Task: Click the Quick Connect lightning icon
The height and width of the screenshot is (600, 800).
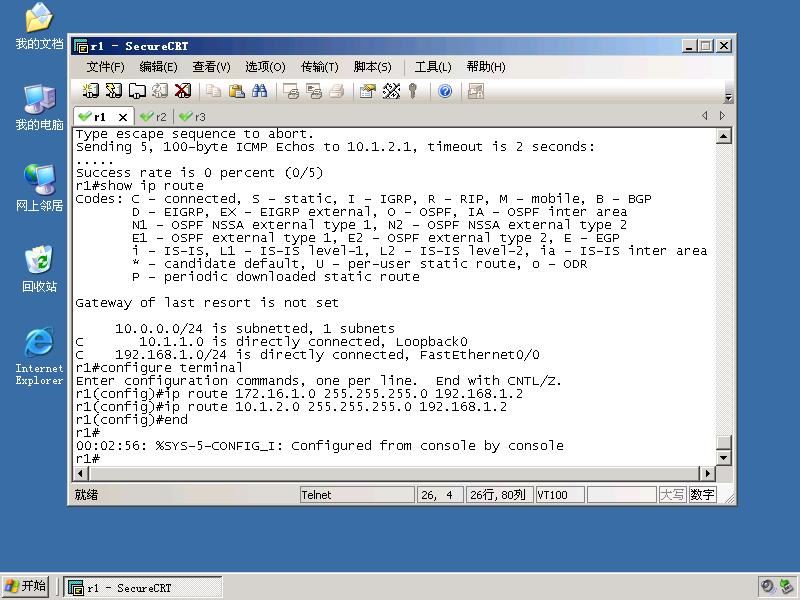Action: (x=113, y=91)
